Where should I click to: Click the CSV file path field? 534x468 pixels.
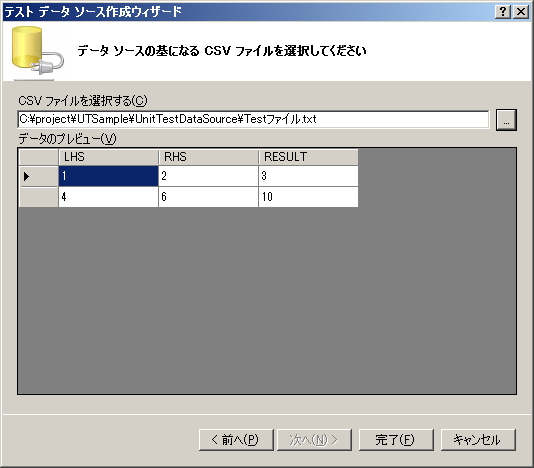pyautogui.click(x=253, y=119)
